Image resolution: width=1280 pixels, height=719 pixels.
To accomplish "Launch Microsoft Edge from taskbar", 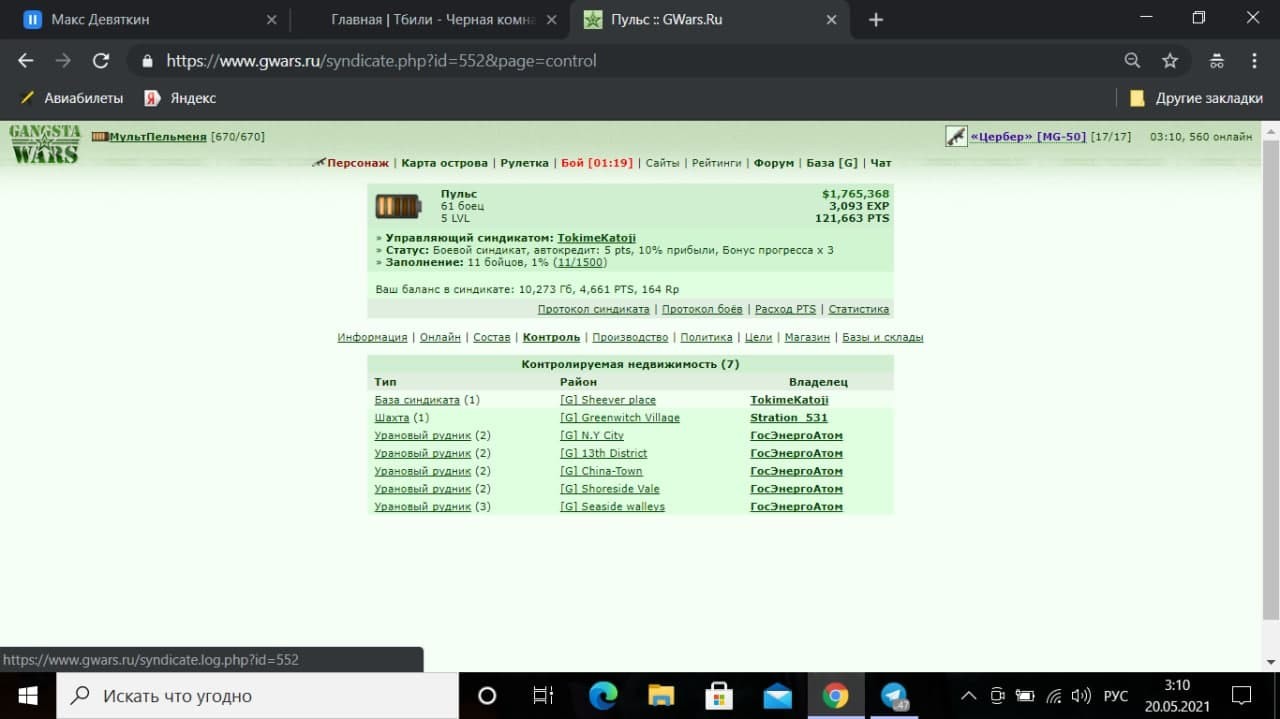I will pos(603,696).
